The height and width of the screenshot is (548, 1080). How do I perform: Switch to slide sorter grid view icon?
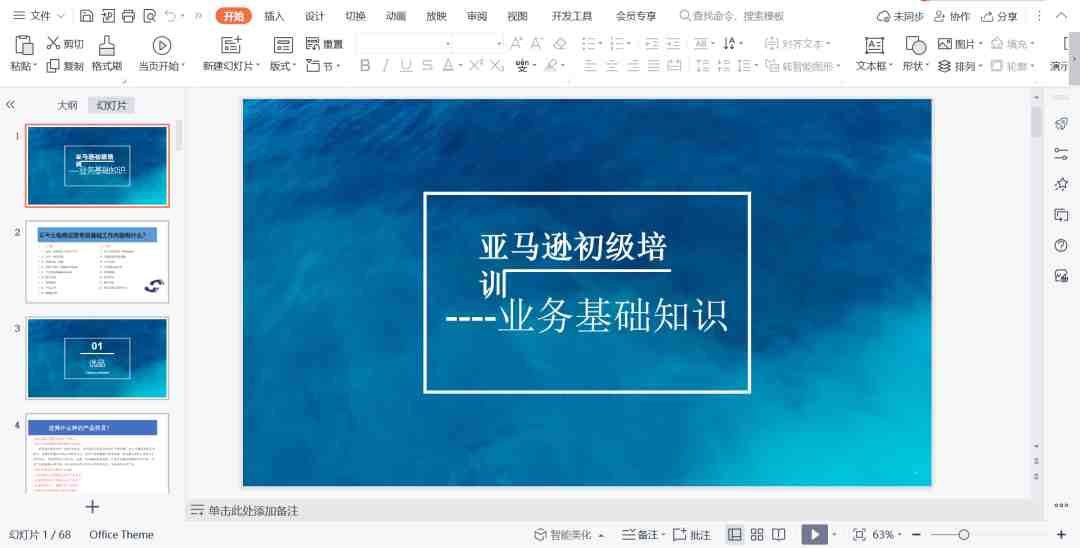pos(757,534)
